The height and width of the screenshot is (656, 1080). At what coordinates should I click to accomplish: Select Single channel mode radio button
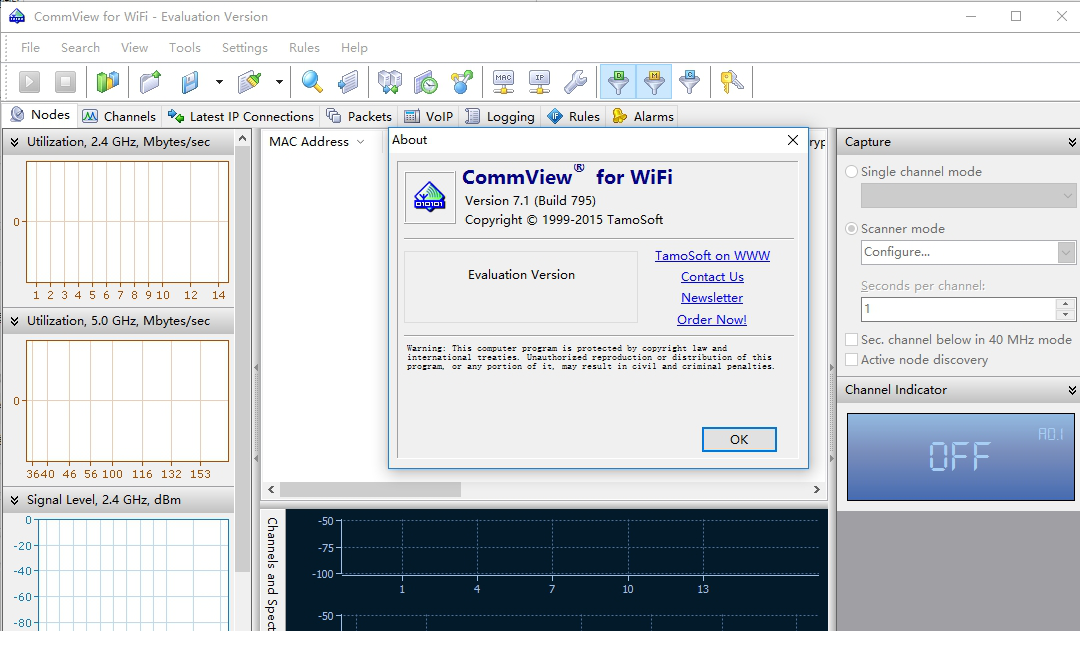[x=851, y=172]
